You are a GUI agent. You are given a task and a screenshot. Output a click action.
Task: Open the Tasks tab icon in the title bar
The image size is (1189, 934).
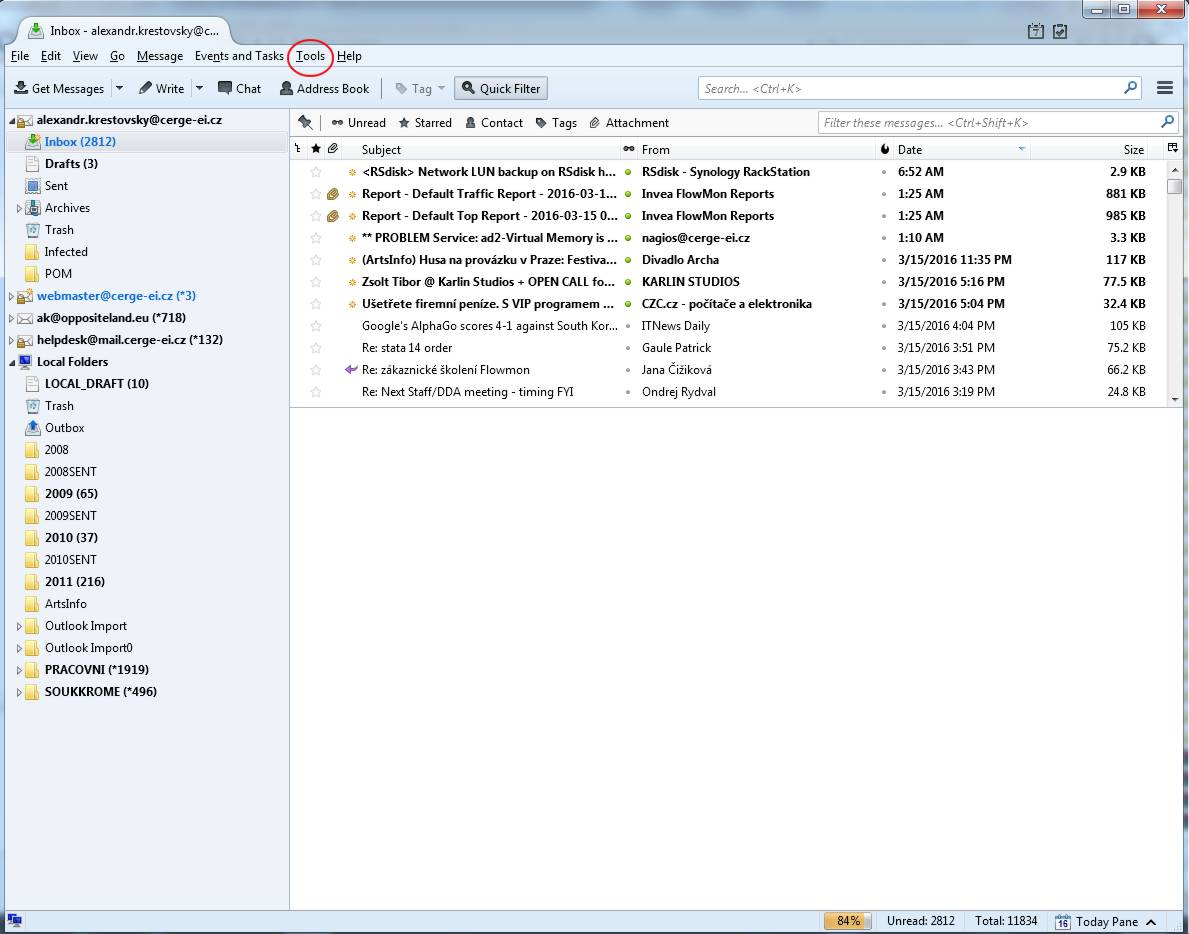coord(1060,32)
